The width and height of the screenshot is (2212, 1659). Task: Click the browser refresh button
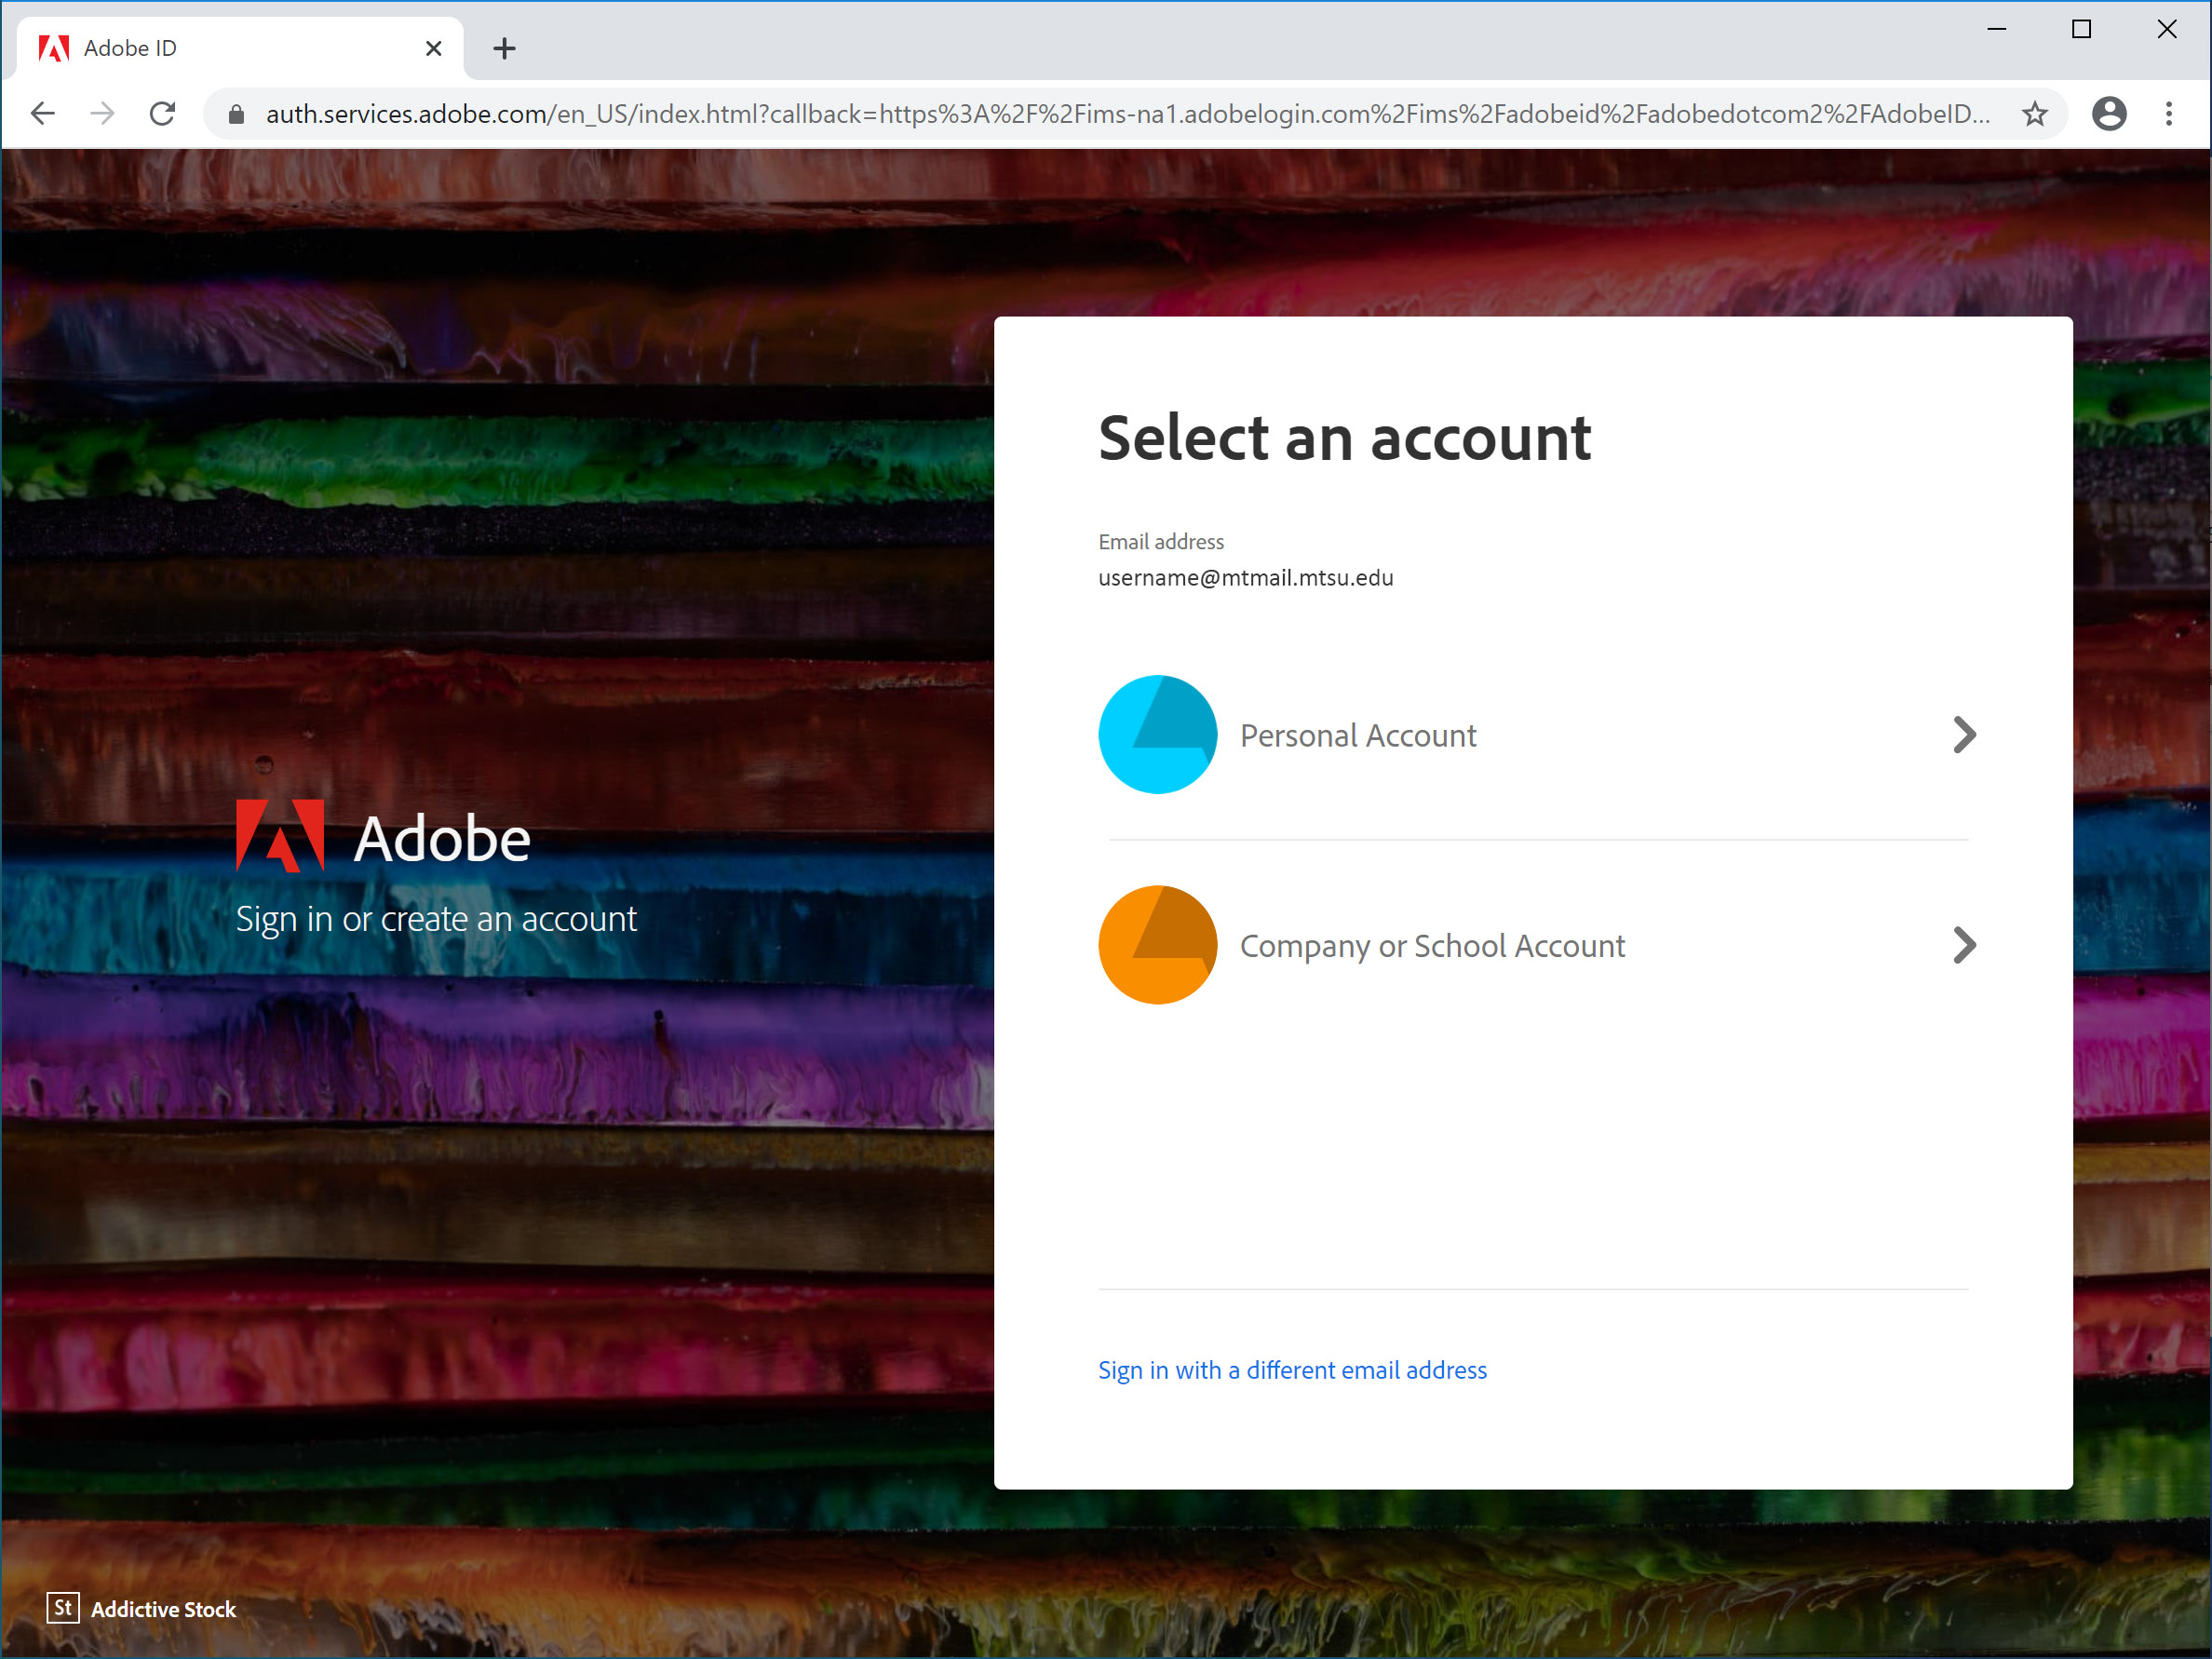point(160,114)
